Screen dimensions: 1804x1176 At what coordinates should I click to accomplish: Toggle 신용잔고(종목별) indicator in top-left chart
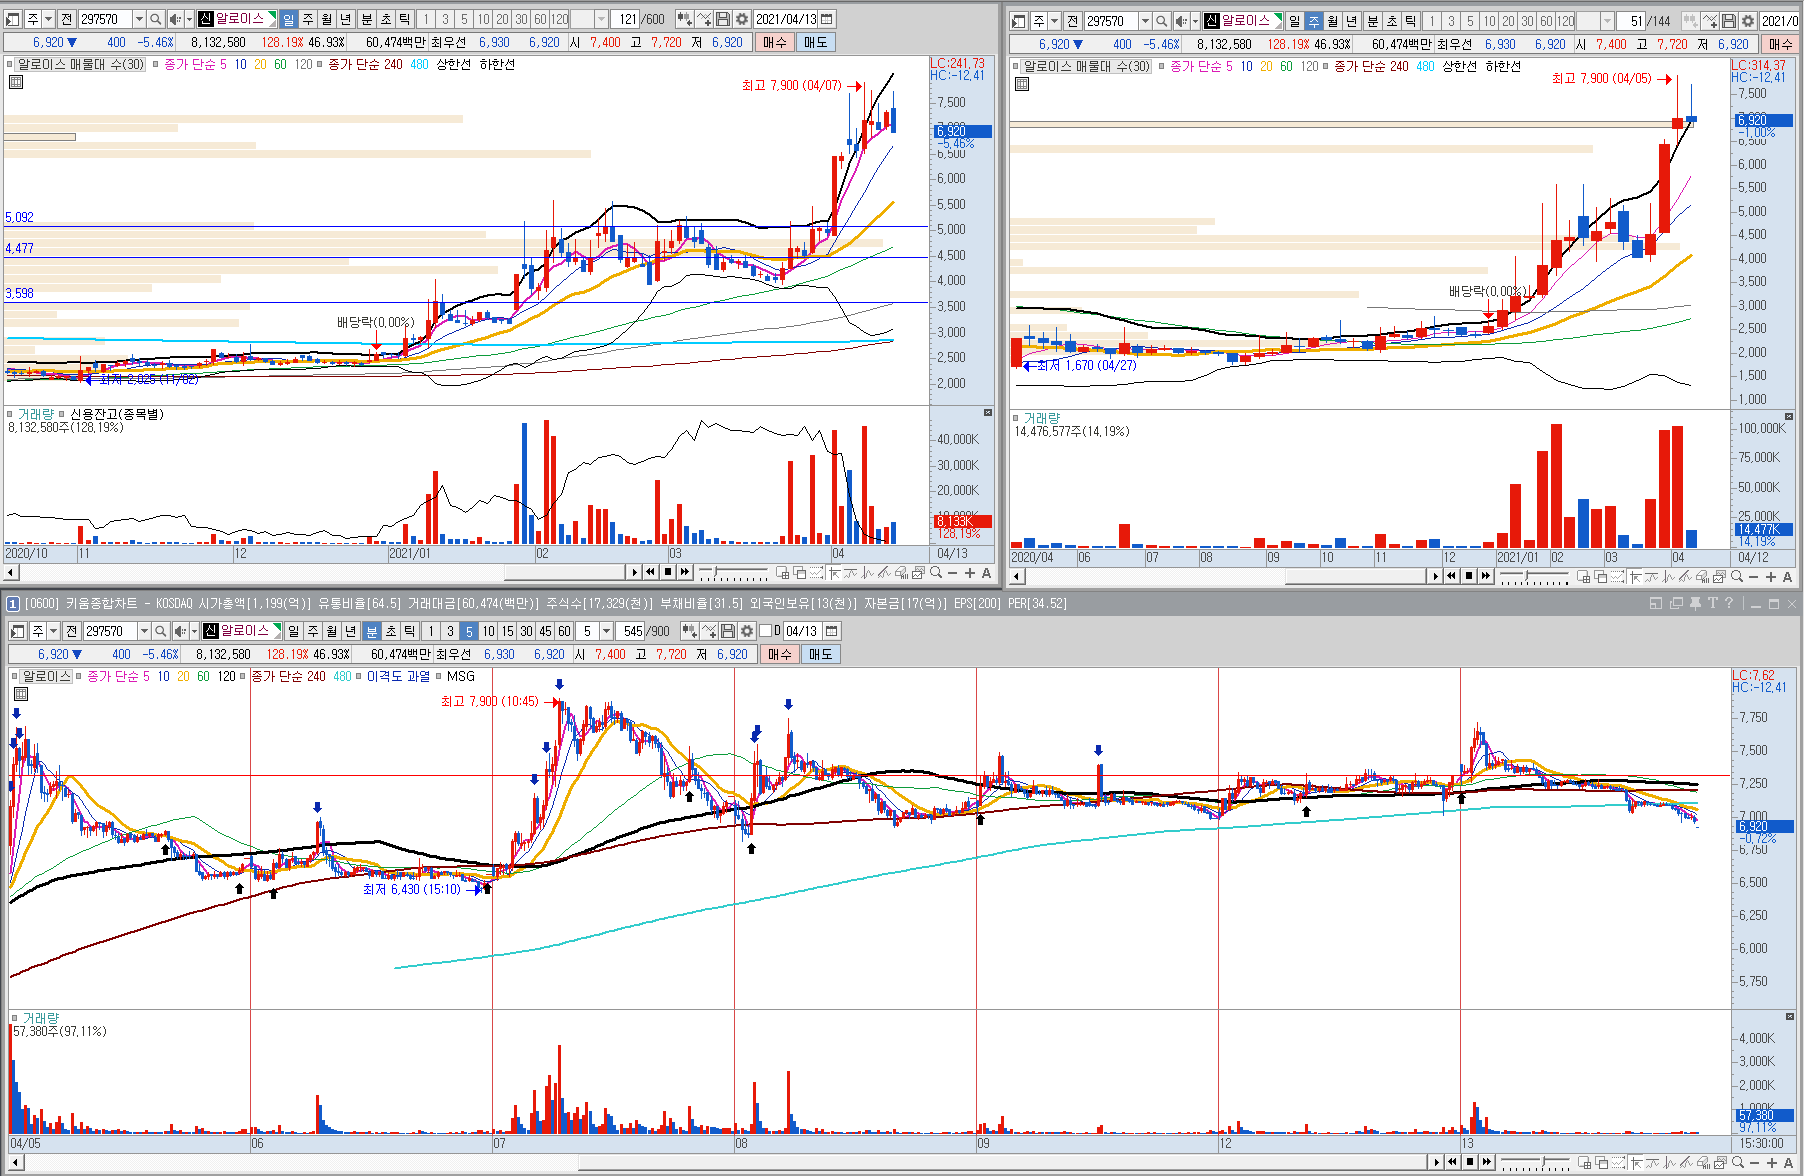click(116, 414)
